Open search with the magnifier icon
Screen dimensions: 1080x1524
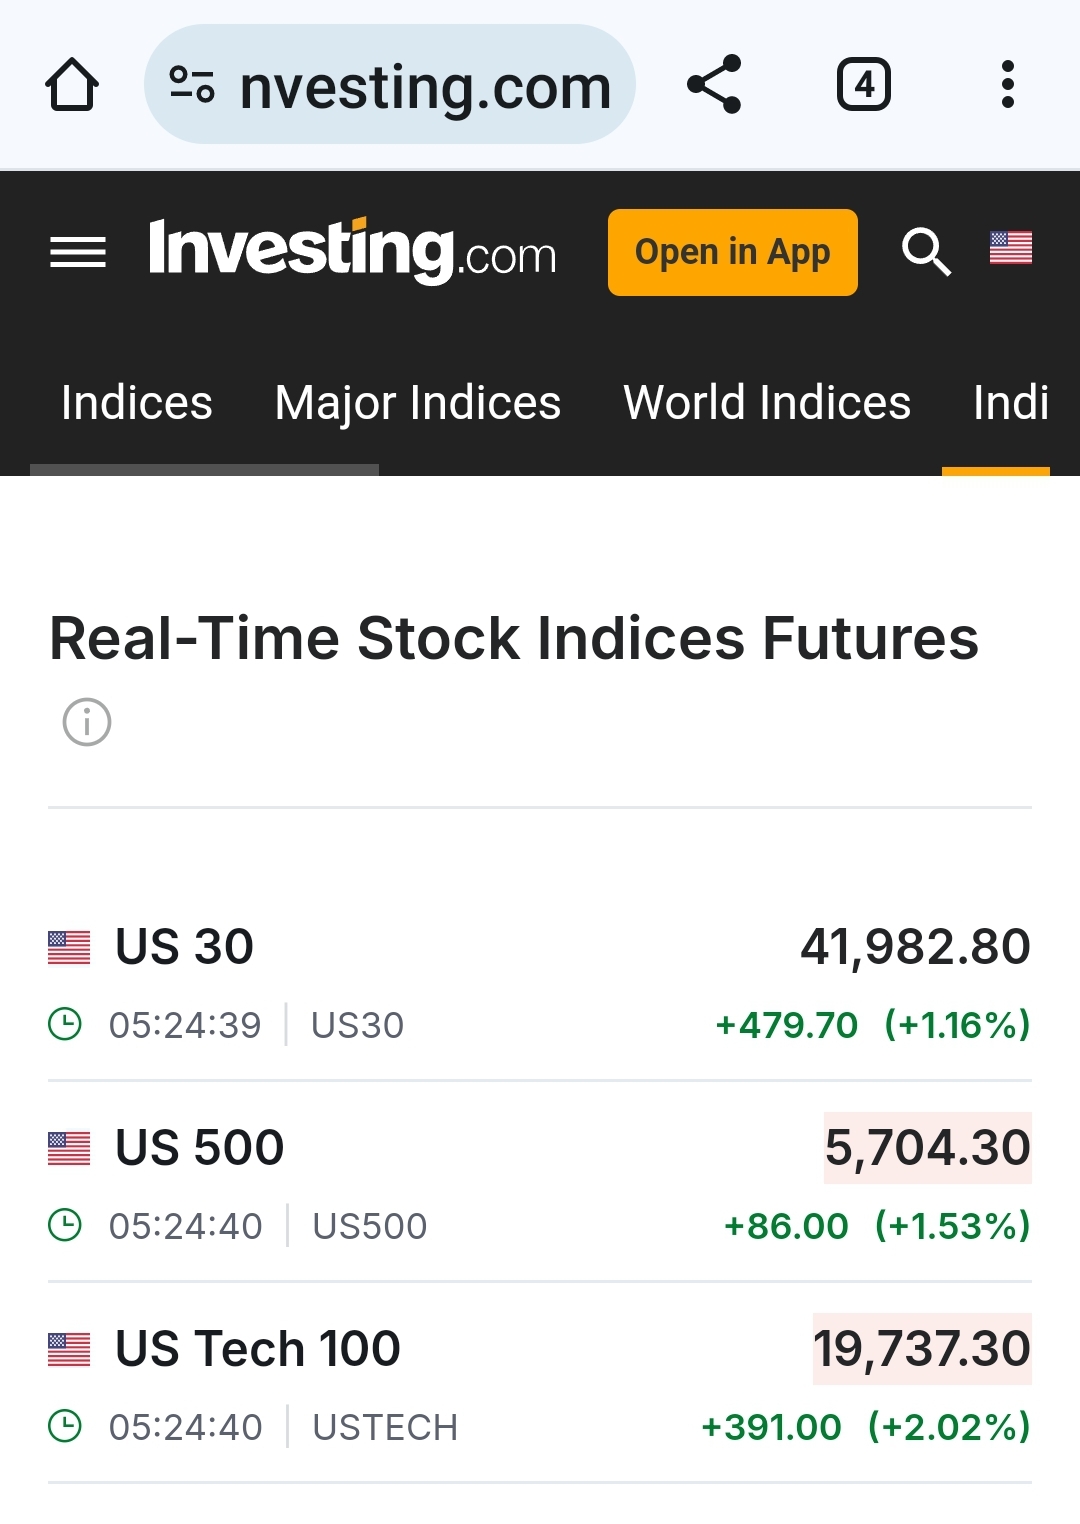coord(926,251)
